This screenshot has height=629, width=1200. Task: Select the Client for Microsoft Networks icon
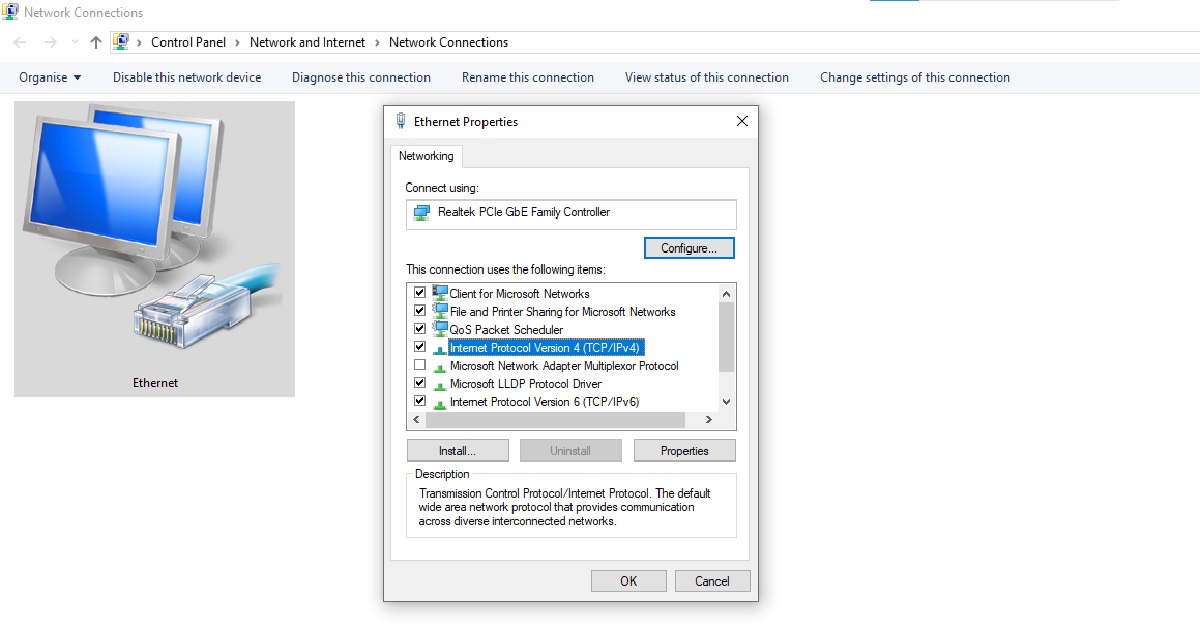440,293
